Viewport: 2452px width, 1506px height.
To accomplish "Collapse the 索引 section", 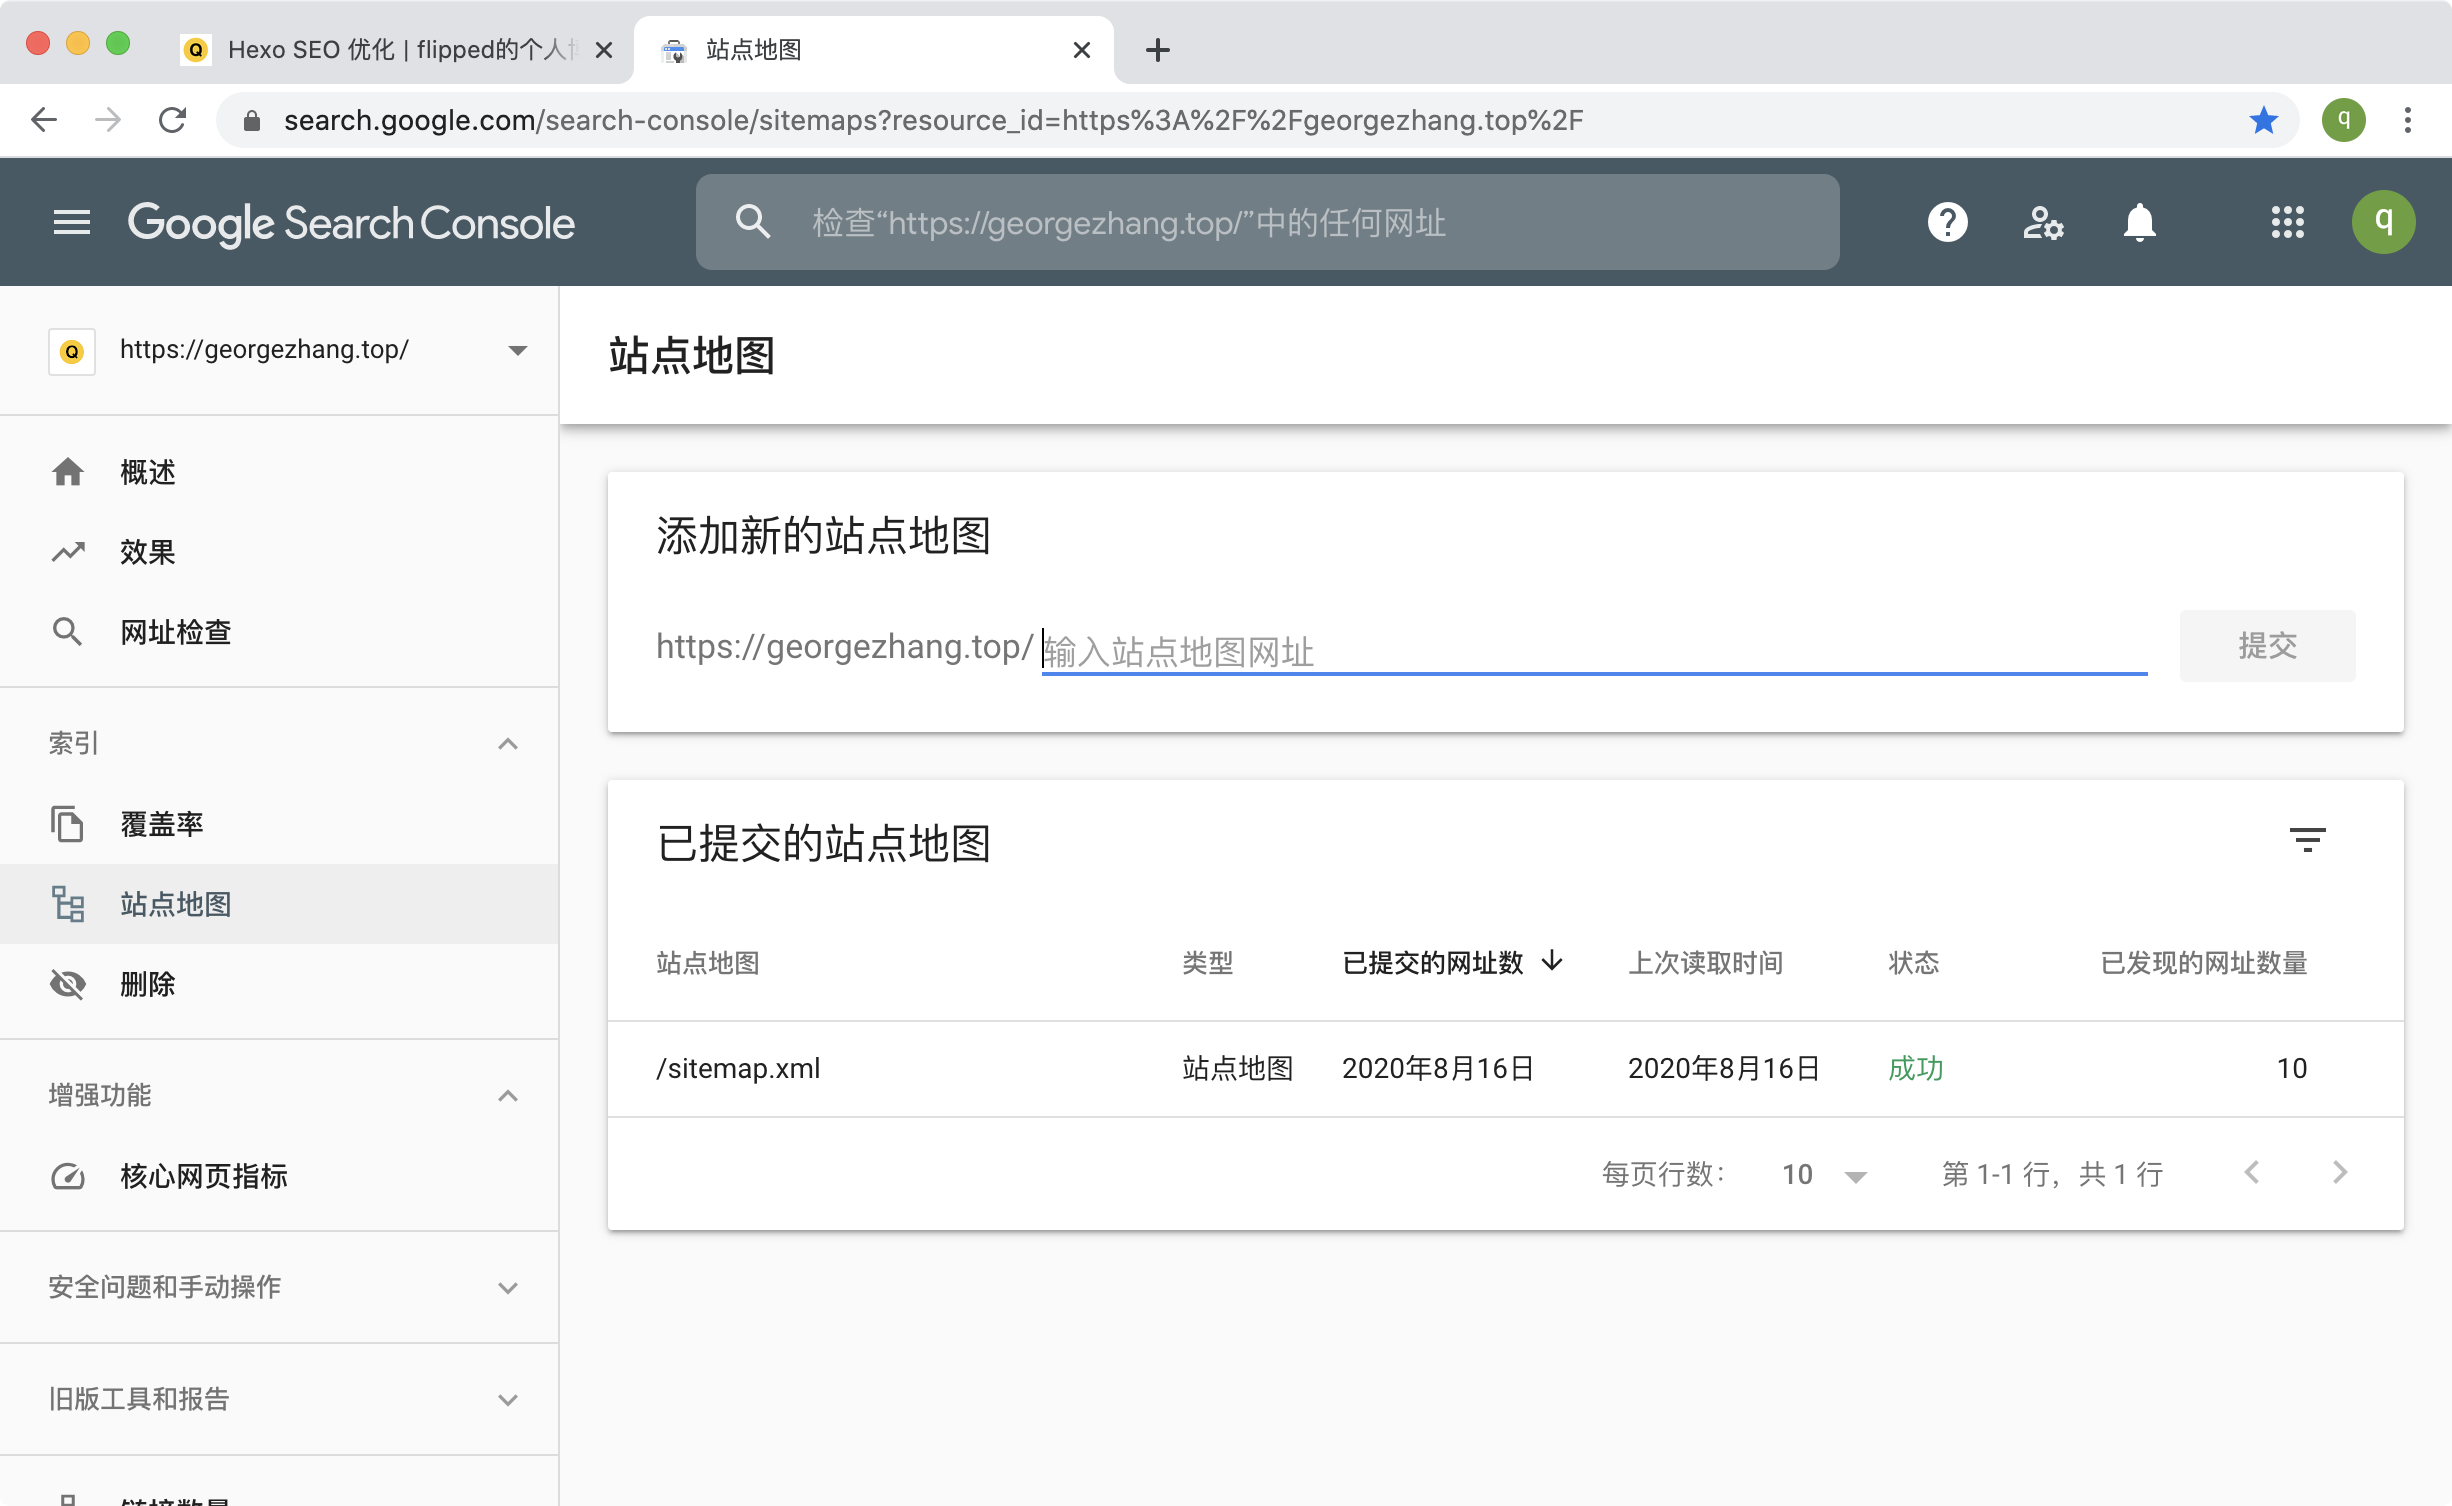I will (507, 744).
